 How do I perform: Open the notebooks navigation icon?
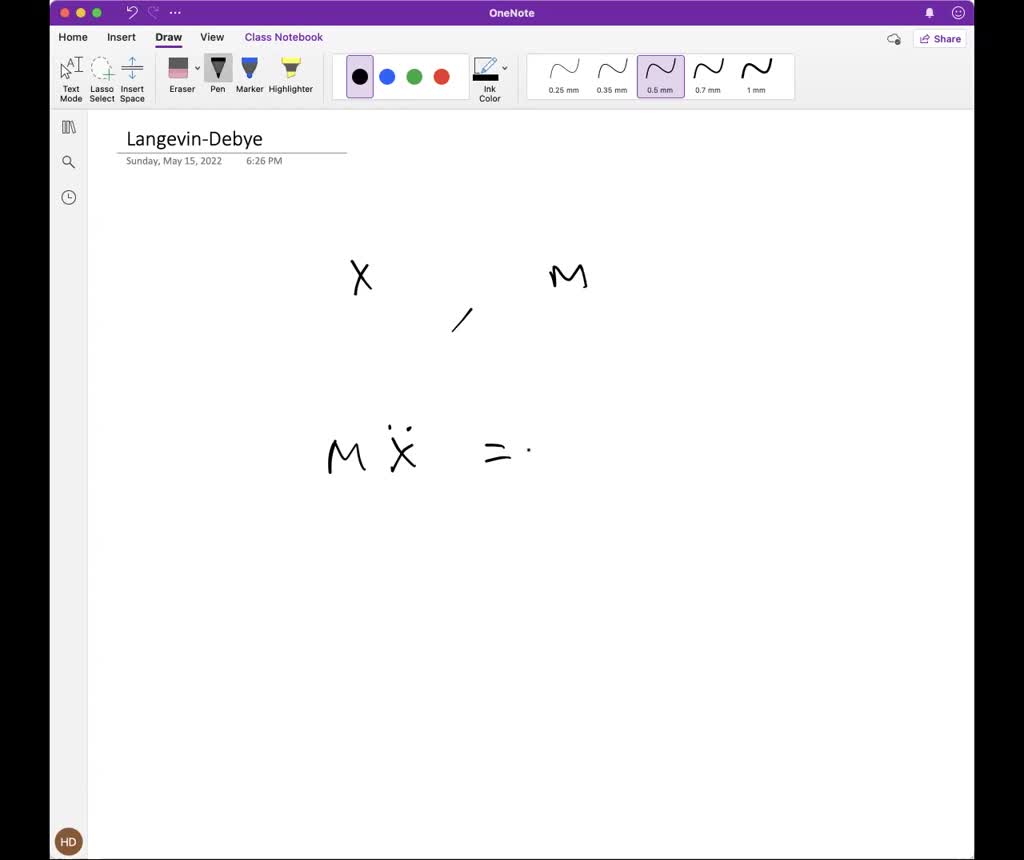[x=69, y=127]
